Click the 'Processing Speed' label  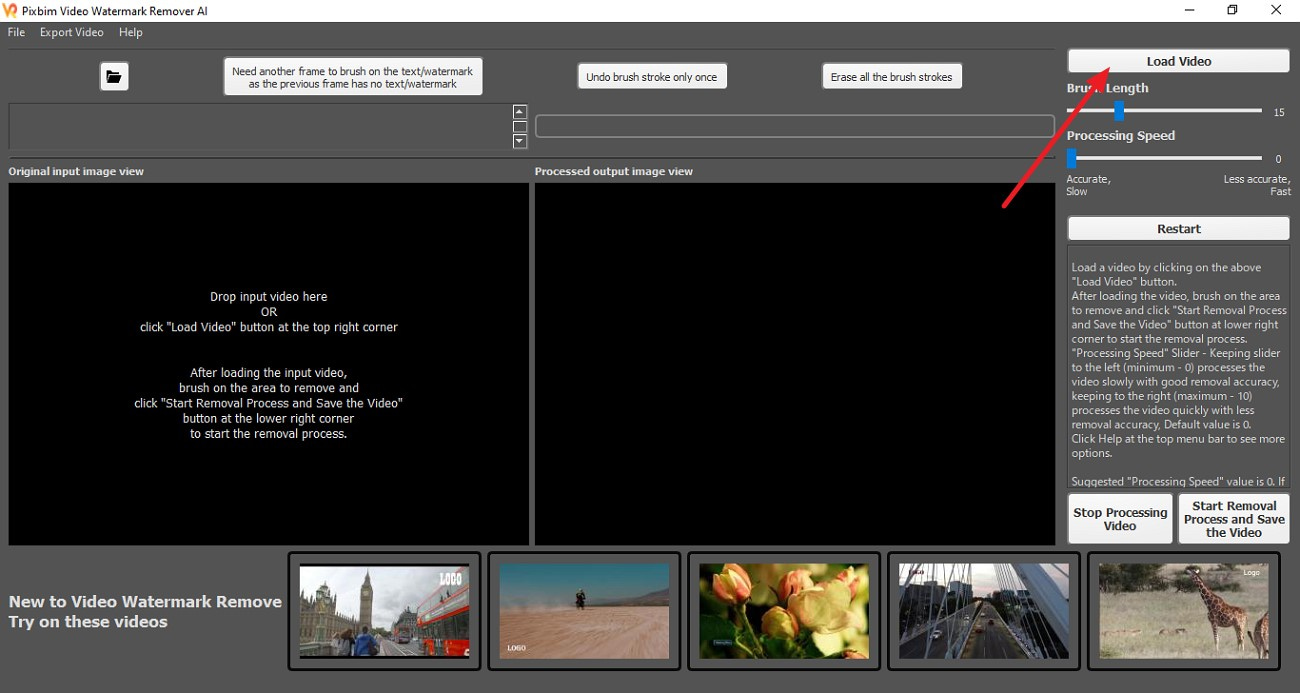[1121, 136]
